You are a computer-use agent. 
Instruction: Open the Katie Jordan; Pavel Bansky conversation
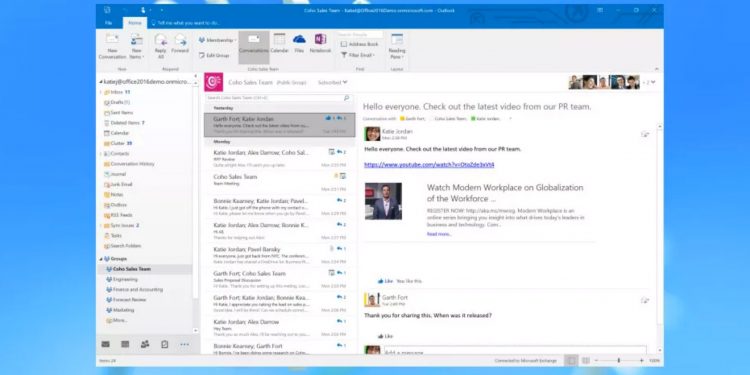[280, 255]
